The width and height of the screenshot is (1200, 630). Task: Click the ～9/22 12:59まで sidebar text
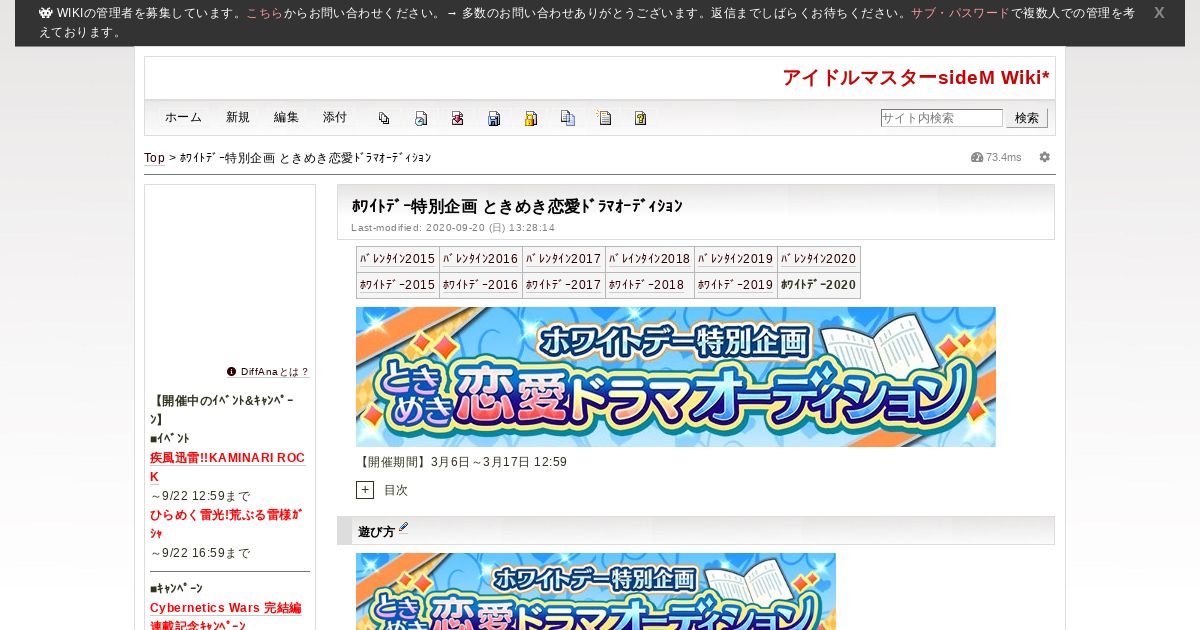[x=200, y=496]
